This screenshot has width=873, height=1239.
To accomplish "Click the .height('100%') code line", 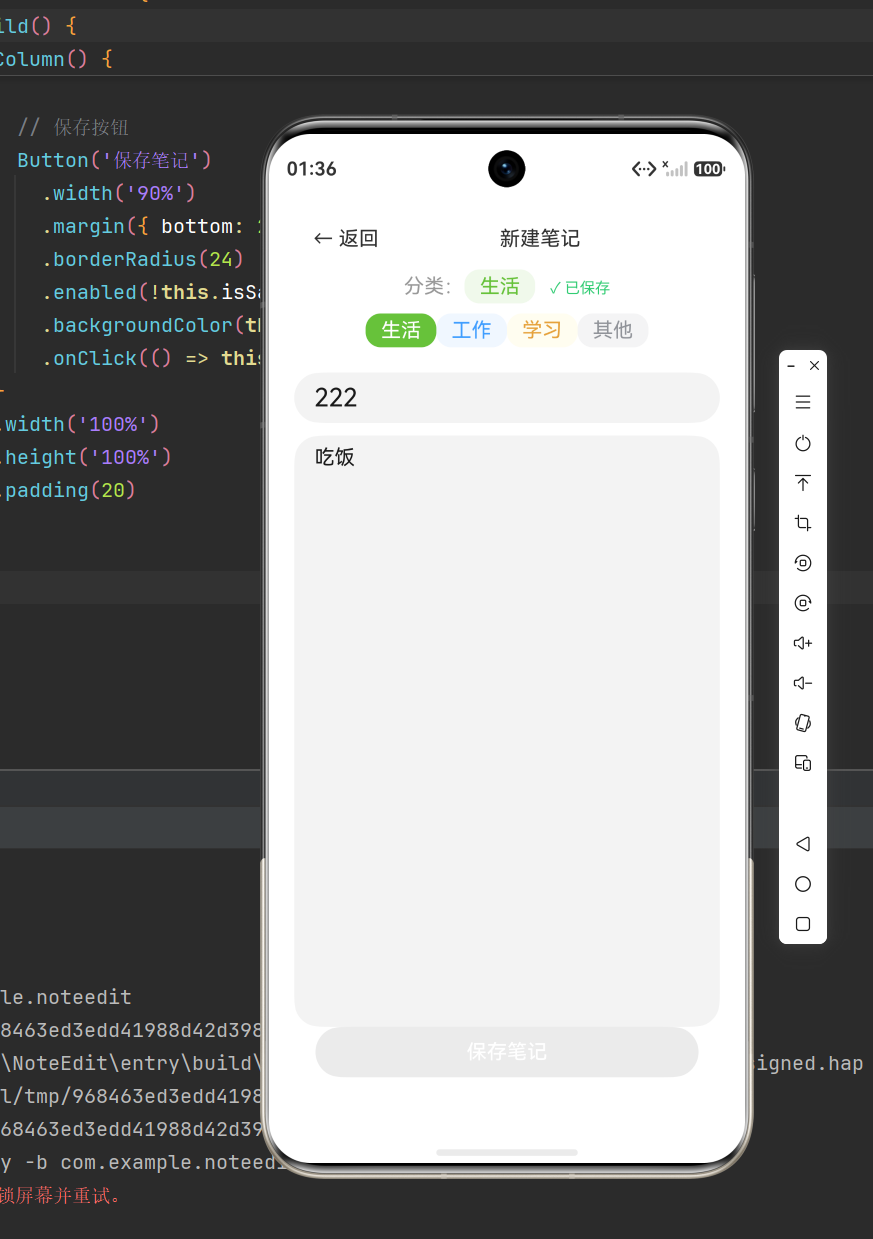I will 86,457.
